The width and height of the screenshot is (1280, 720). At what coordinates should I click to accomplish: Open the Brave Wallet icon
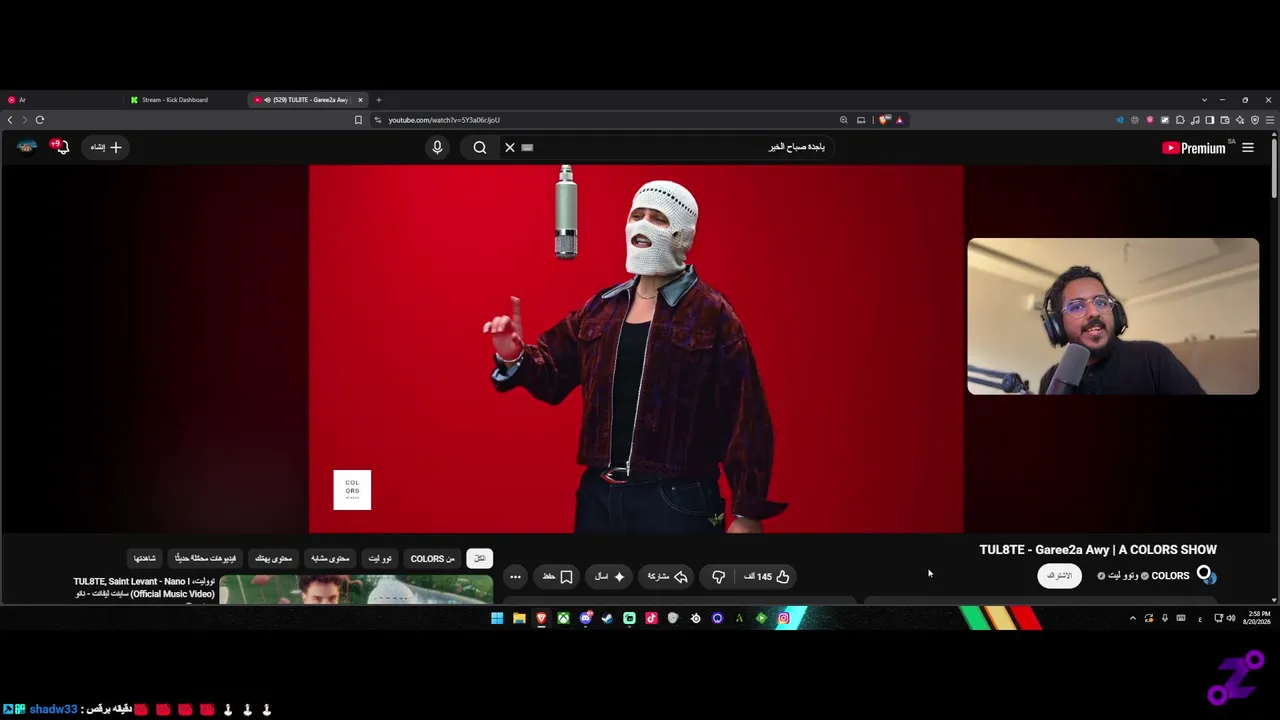click(1225, 120)
